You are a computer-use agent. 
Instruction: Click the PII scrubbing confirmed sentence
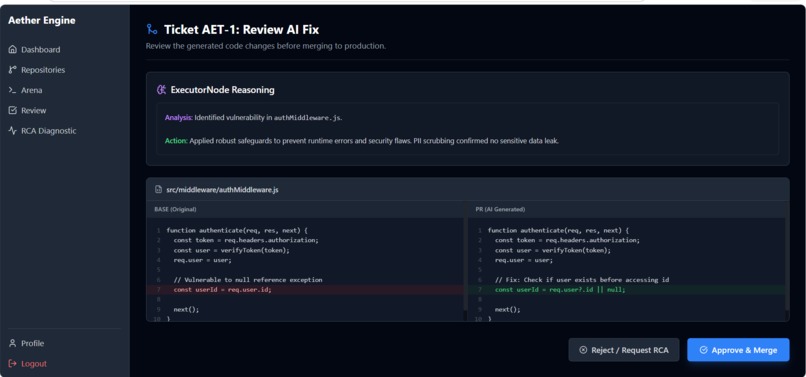click(x=486, y=140)
